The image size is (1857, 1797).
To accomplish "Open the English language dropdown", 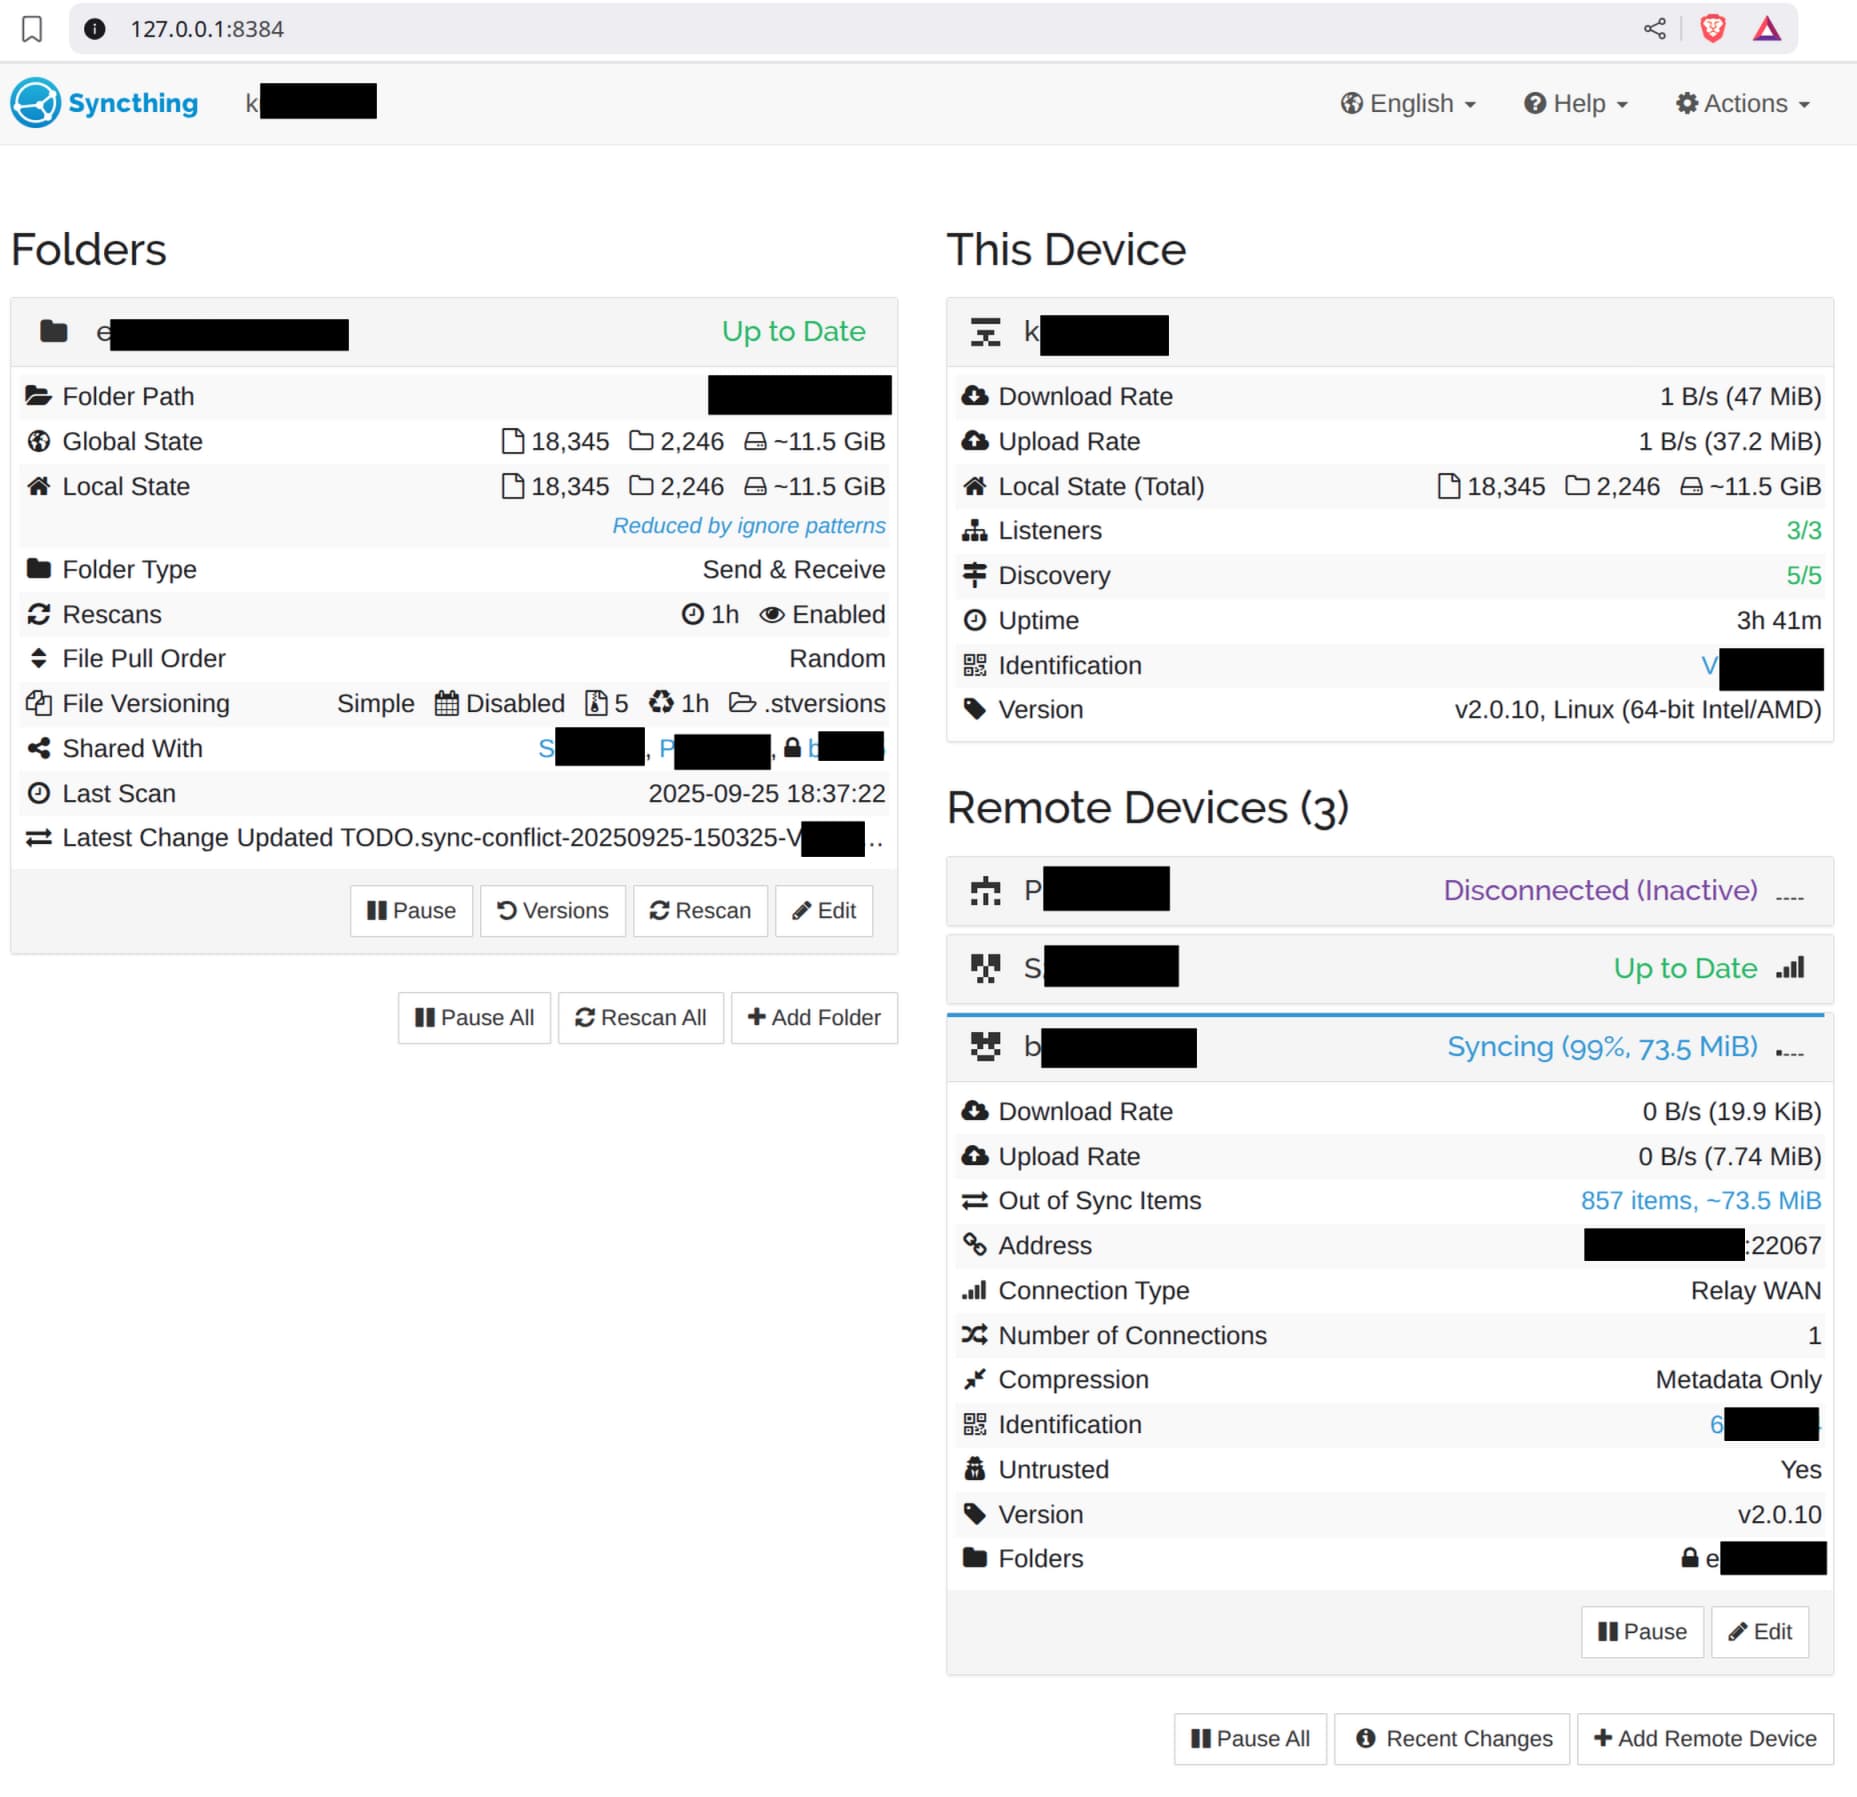I will [1408, 104].
